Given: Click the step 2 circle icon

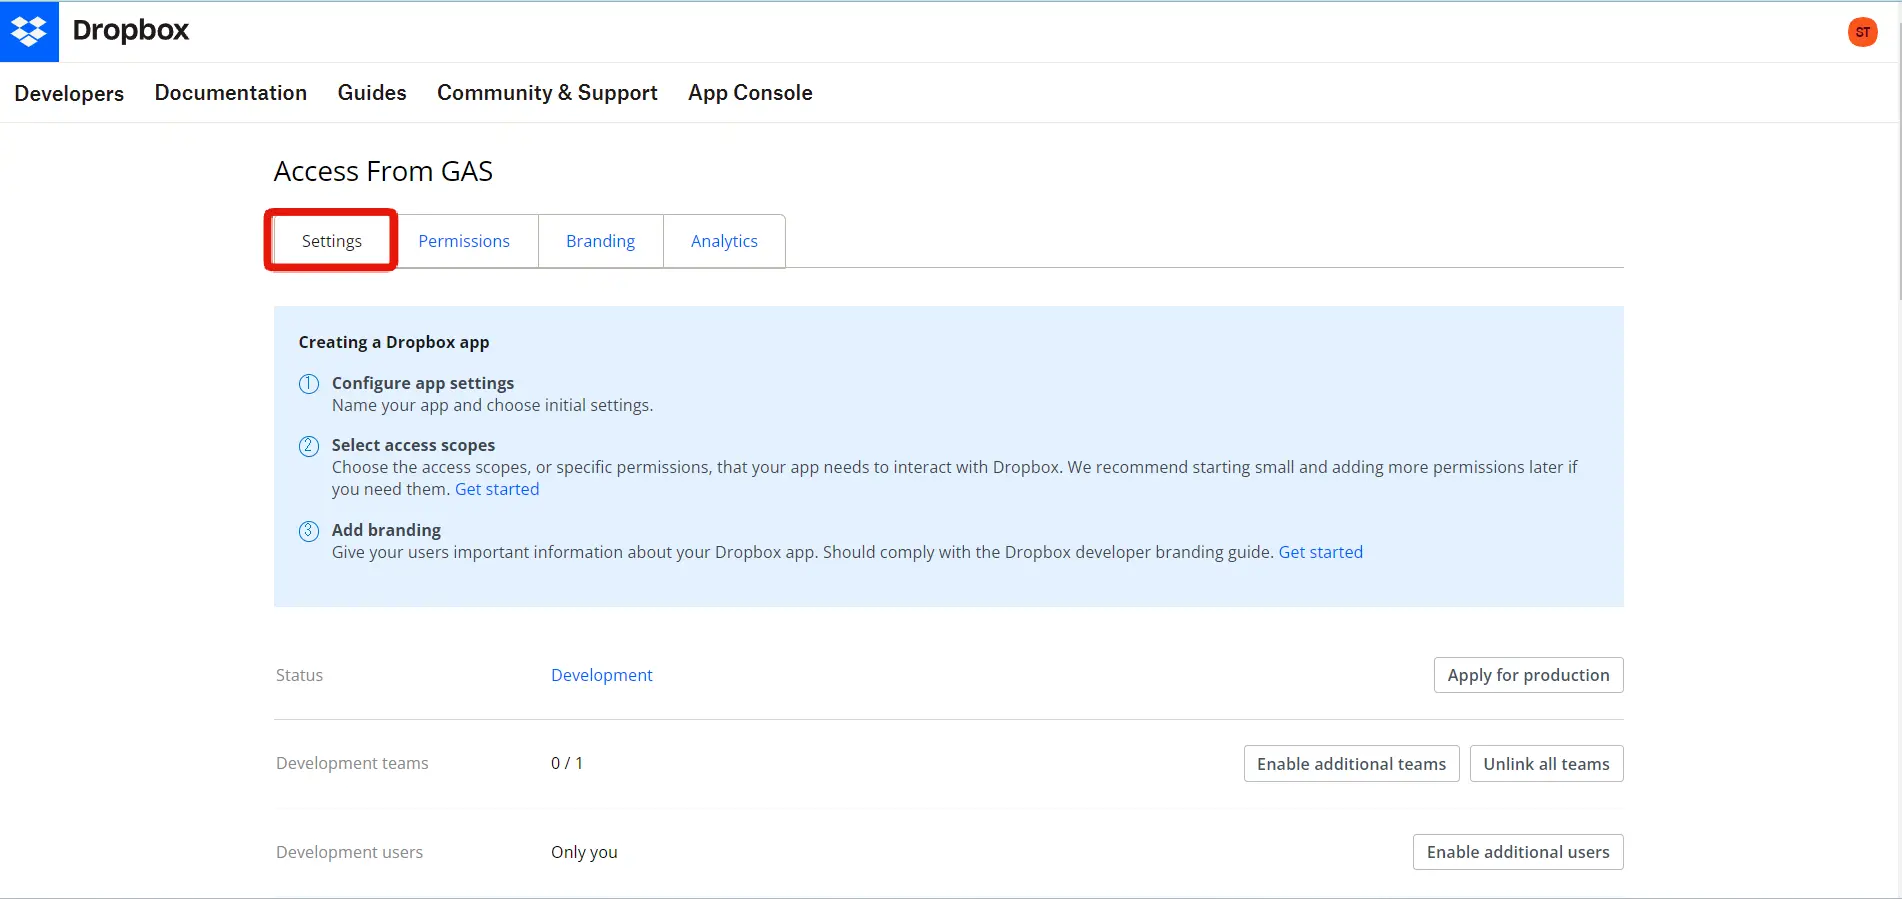Looking at the screenshot, I should tap(309, 446).
